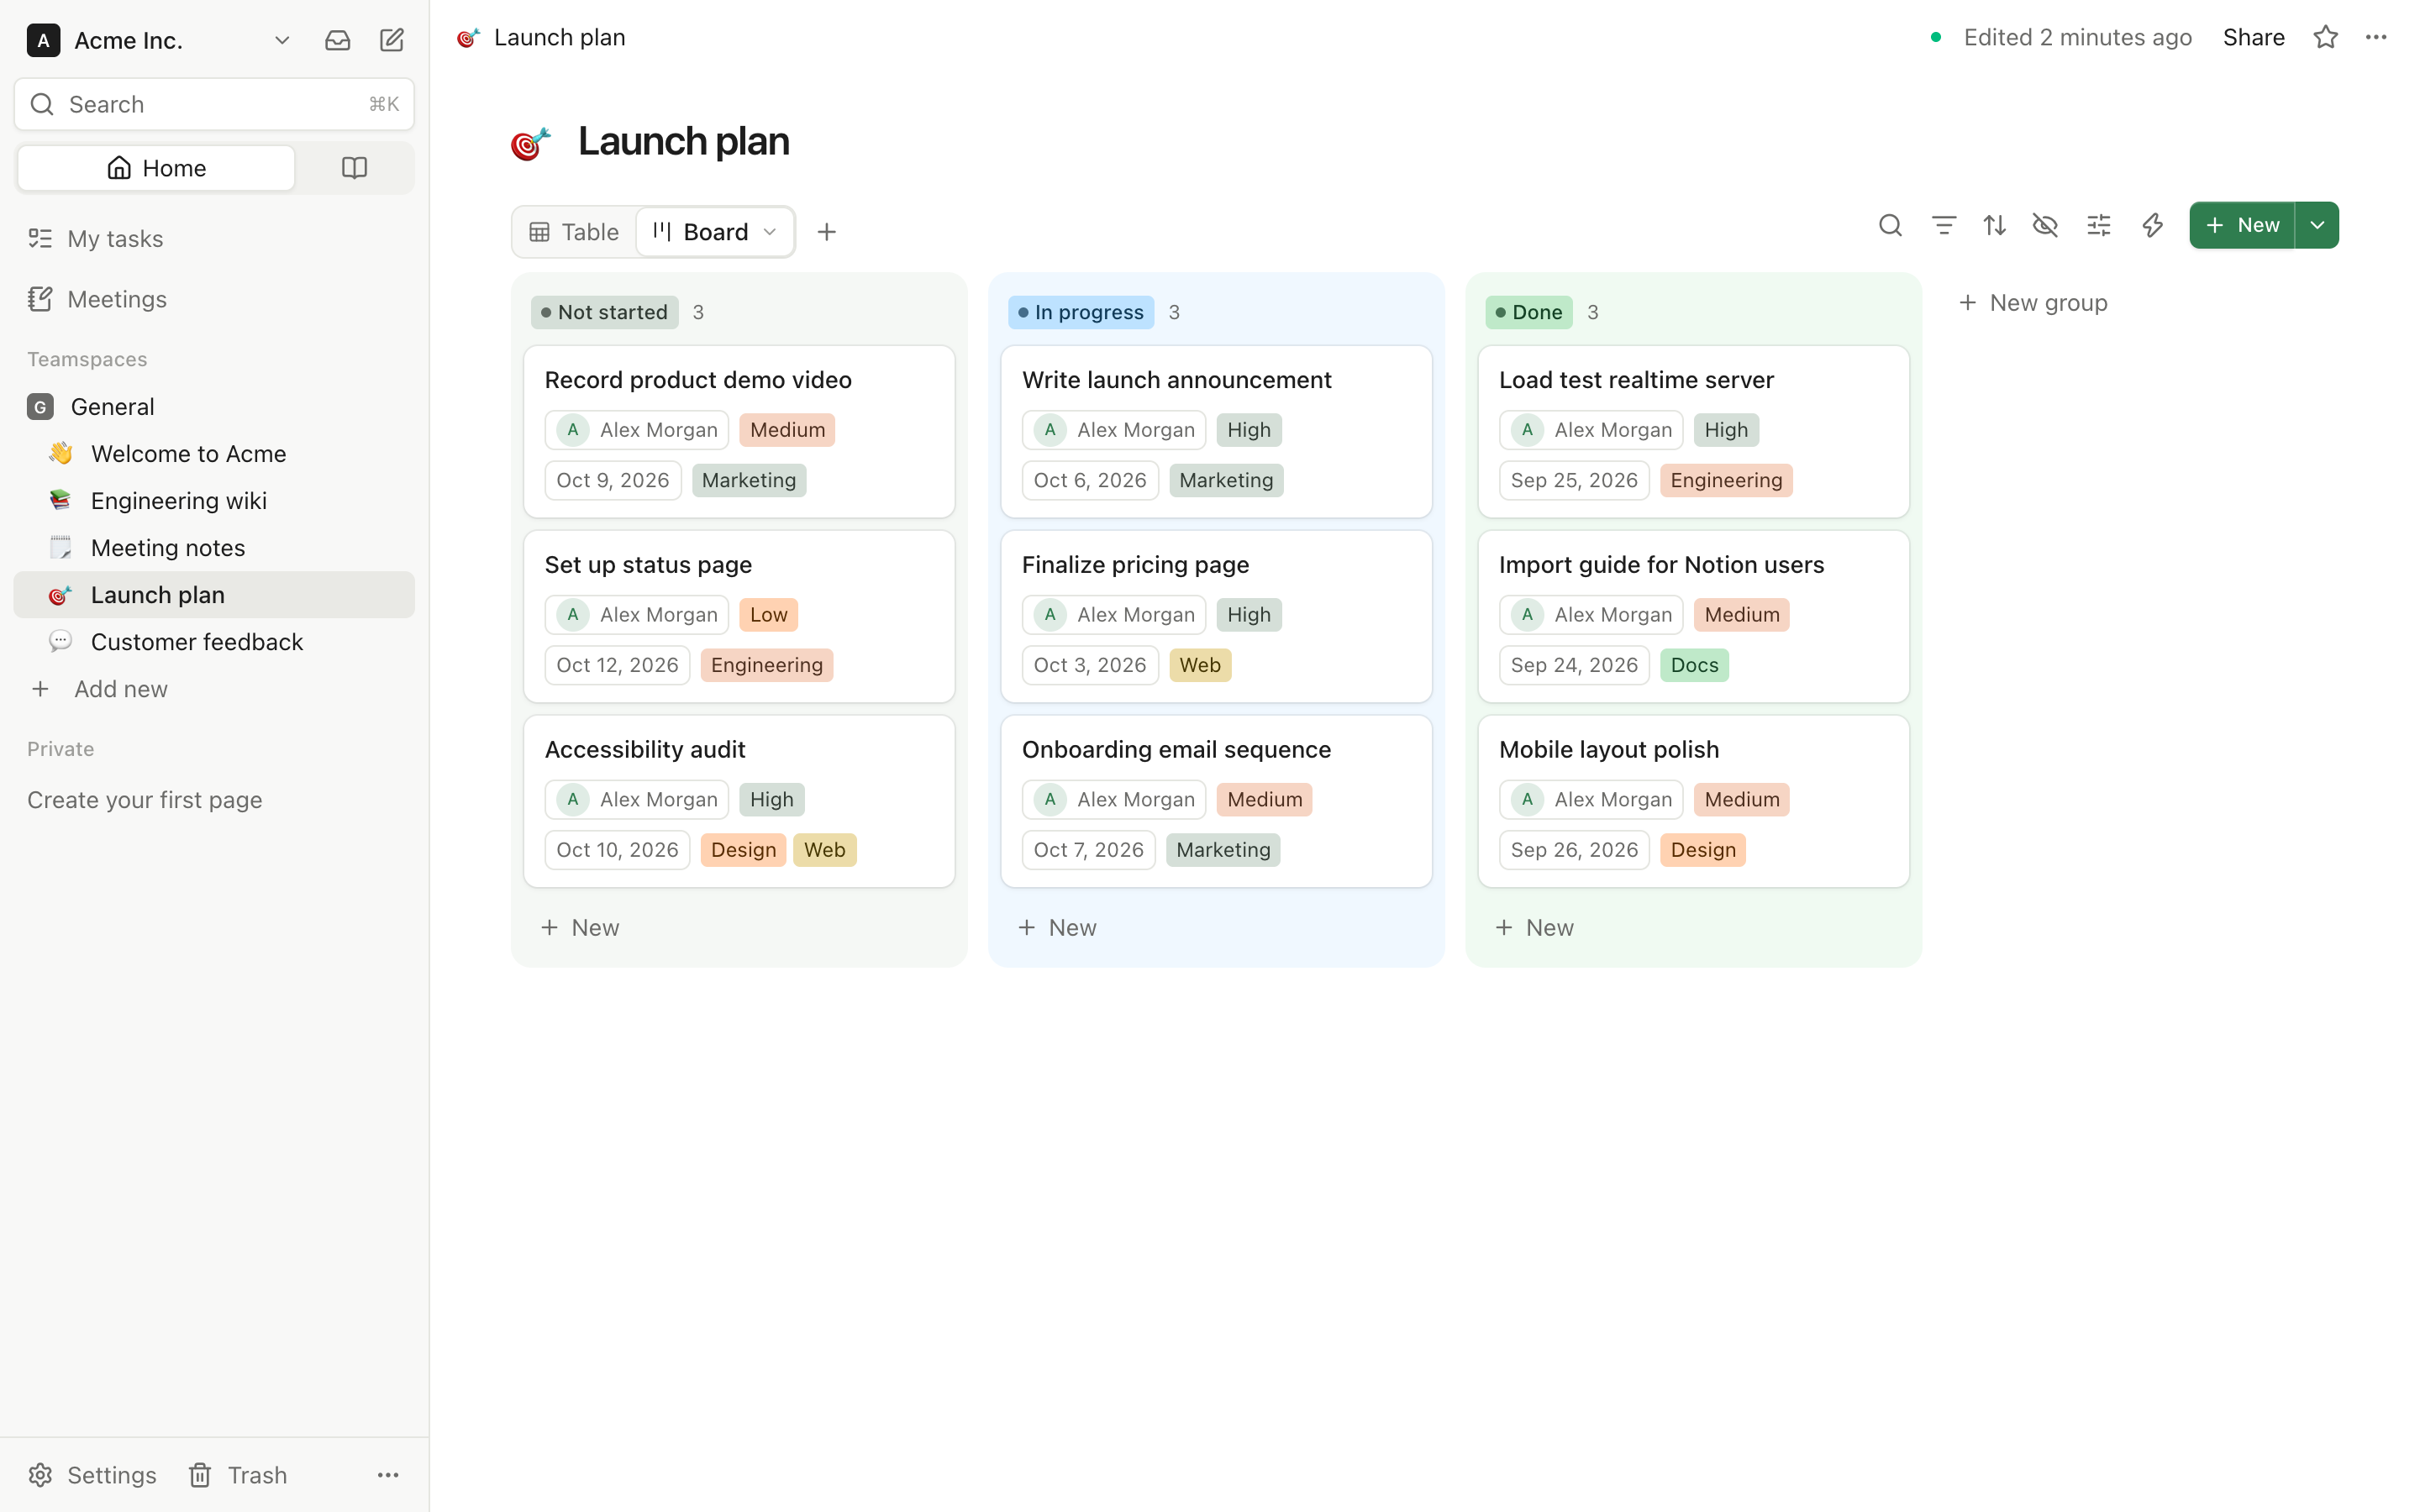This screenshot has width=2420, height=1512.
Task: Collapse the General teamspace
Action: pyautogui.click(x=214, y=407)
